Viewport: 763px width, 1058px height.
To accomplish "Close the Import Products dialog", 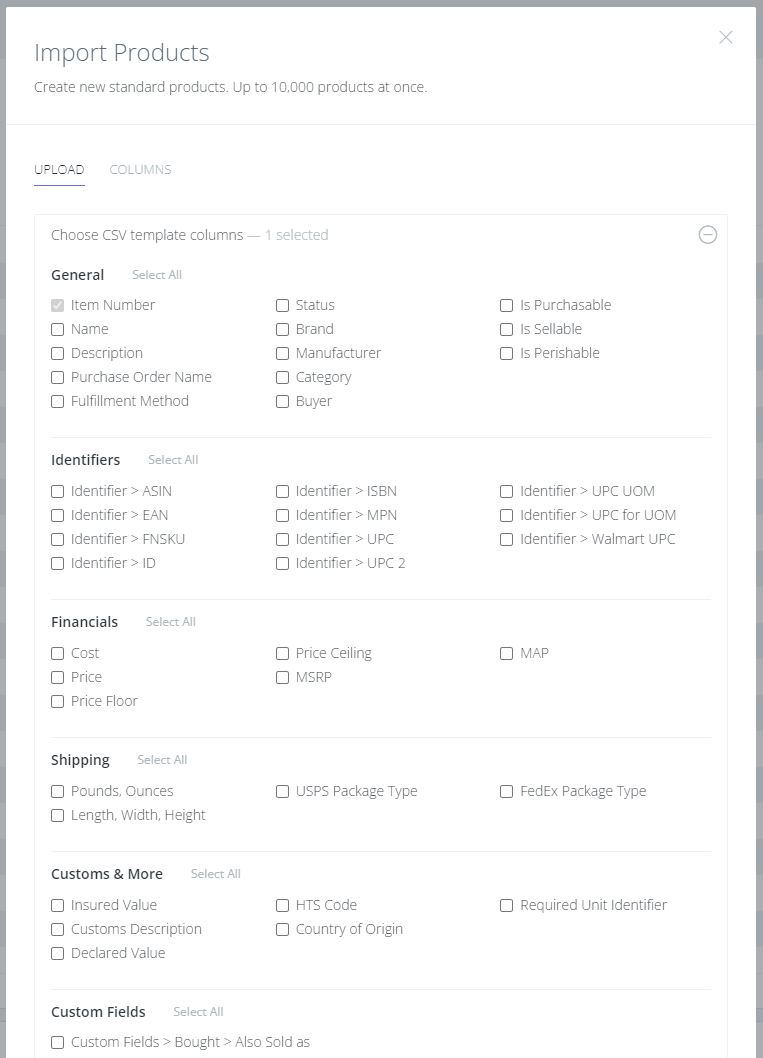I will pyautogui.click(x=726, y=38).
